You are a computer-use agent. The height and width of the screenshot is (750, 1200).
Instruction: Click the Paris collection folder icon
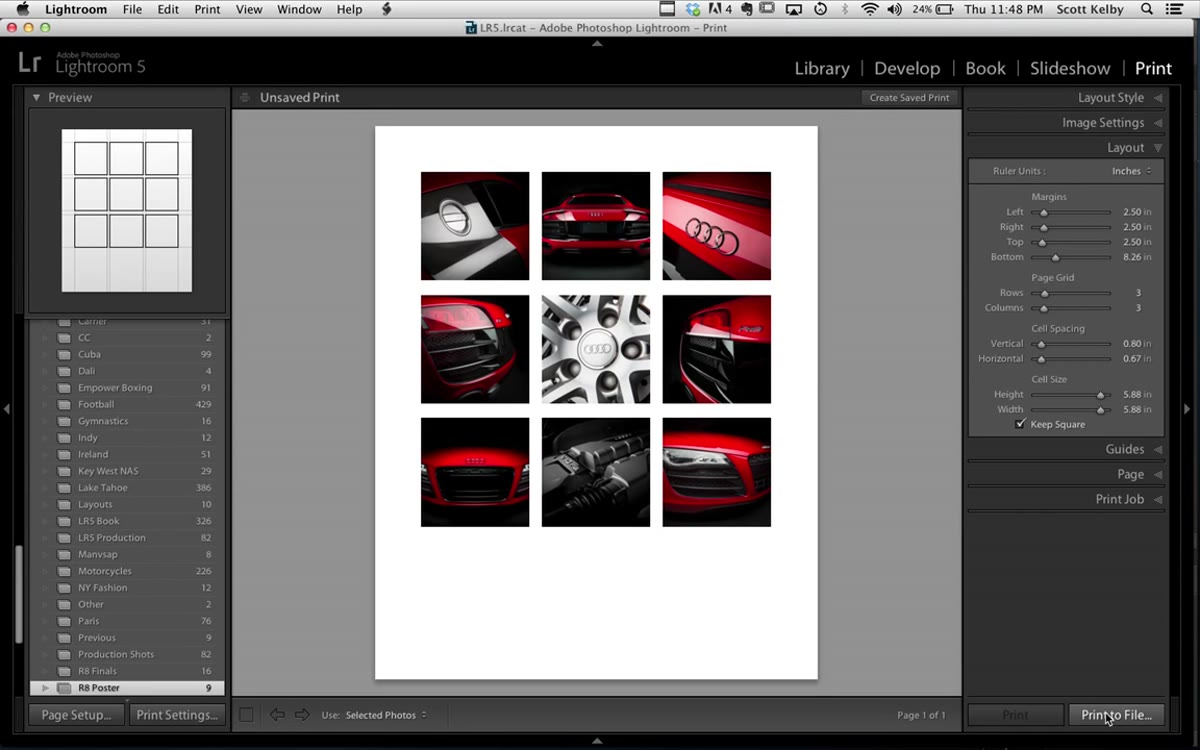[x=64, y=621]
